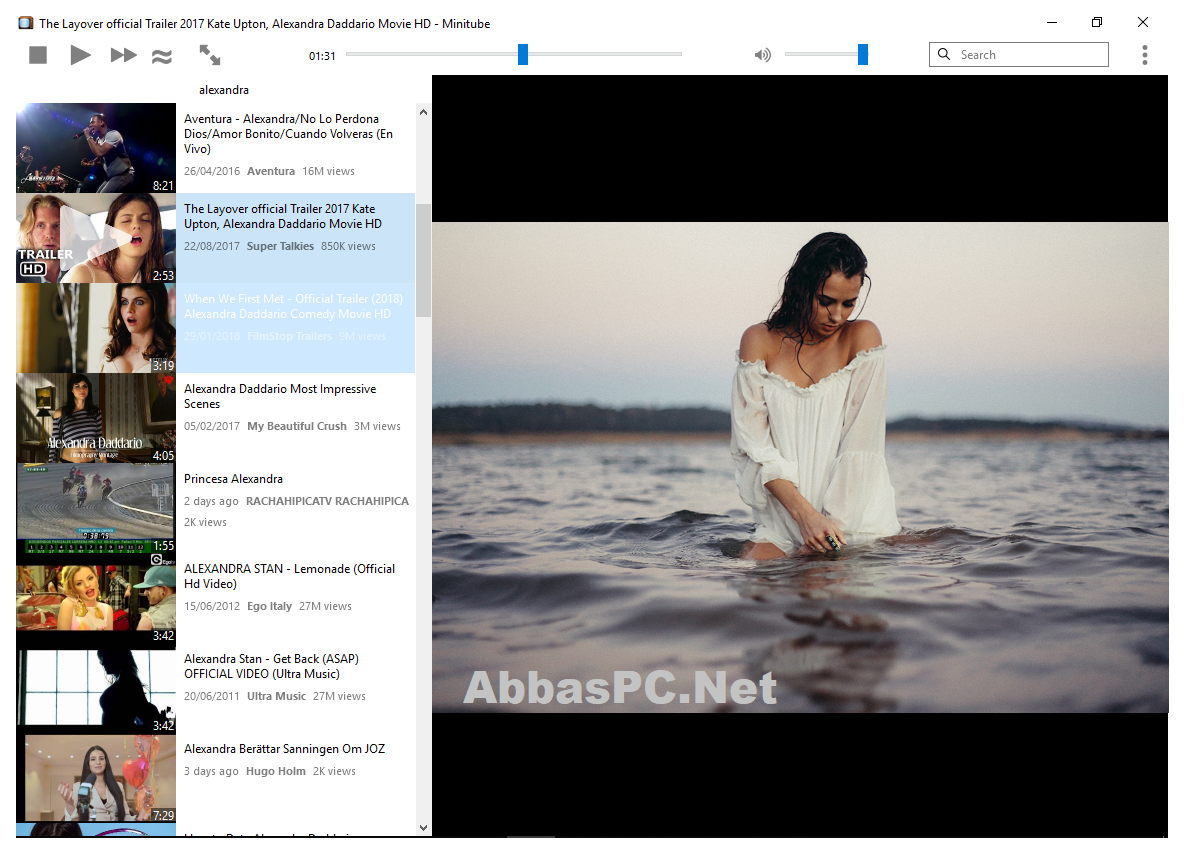The height and width of the screenshot is (864, 1190).
Task: Select title 'Princesa Alexandra'
Action: [x=233, y=479]
